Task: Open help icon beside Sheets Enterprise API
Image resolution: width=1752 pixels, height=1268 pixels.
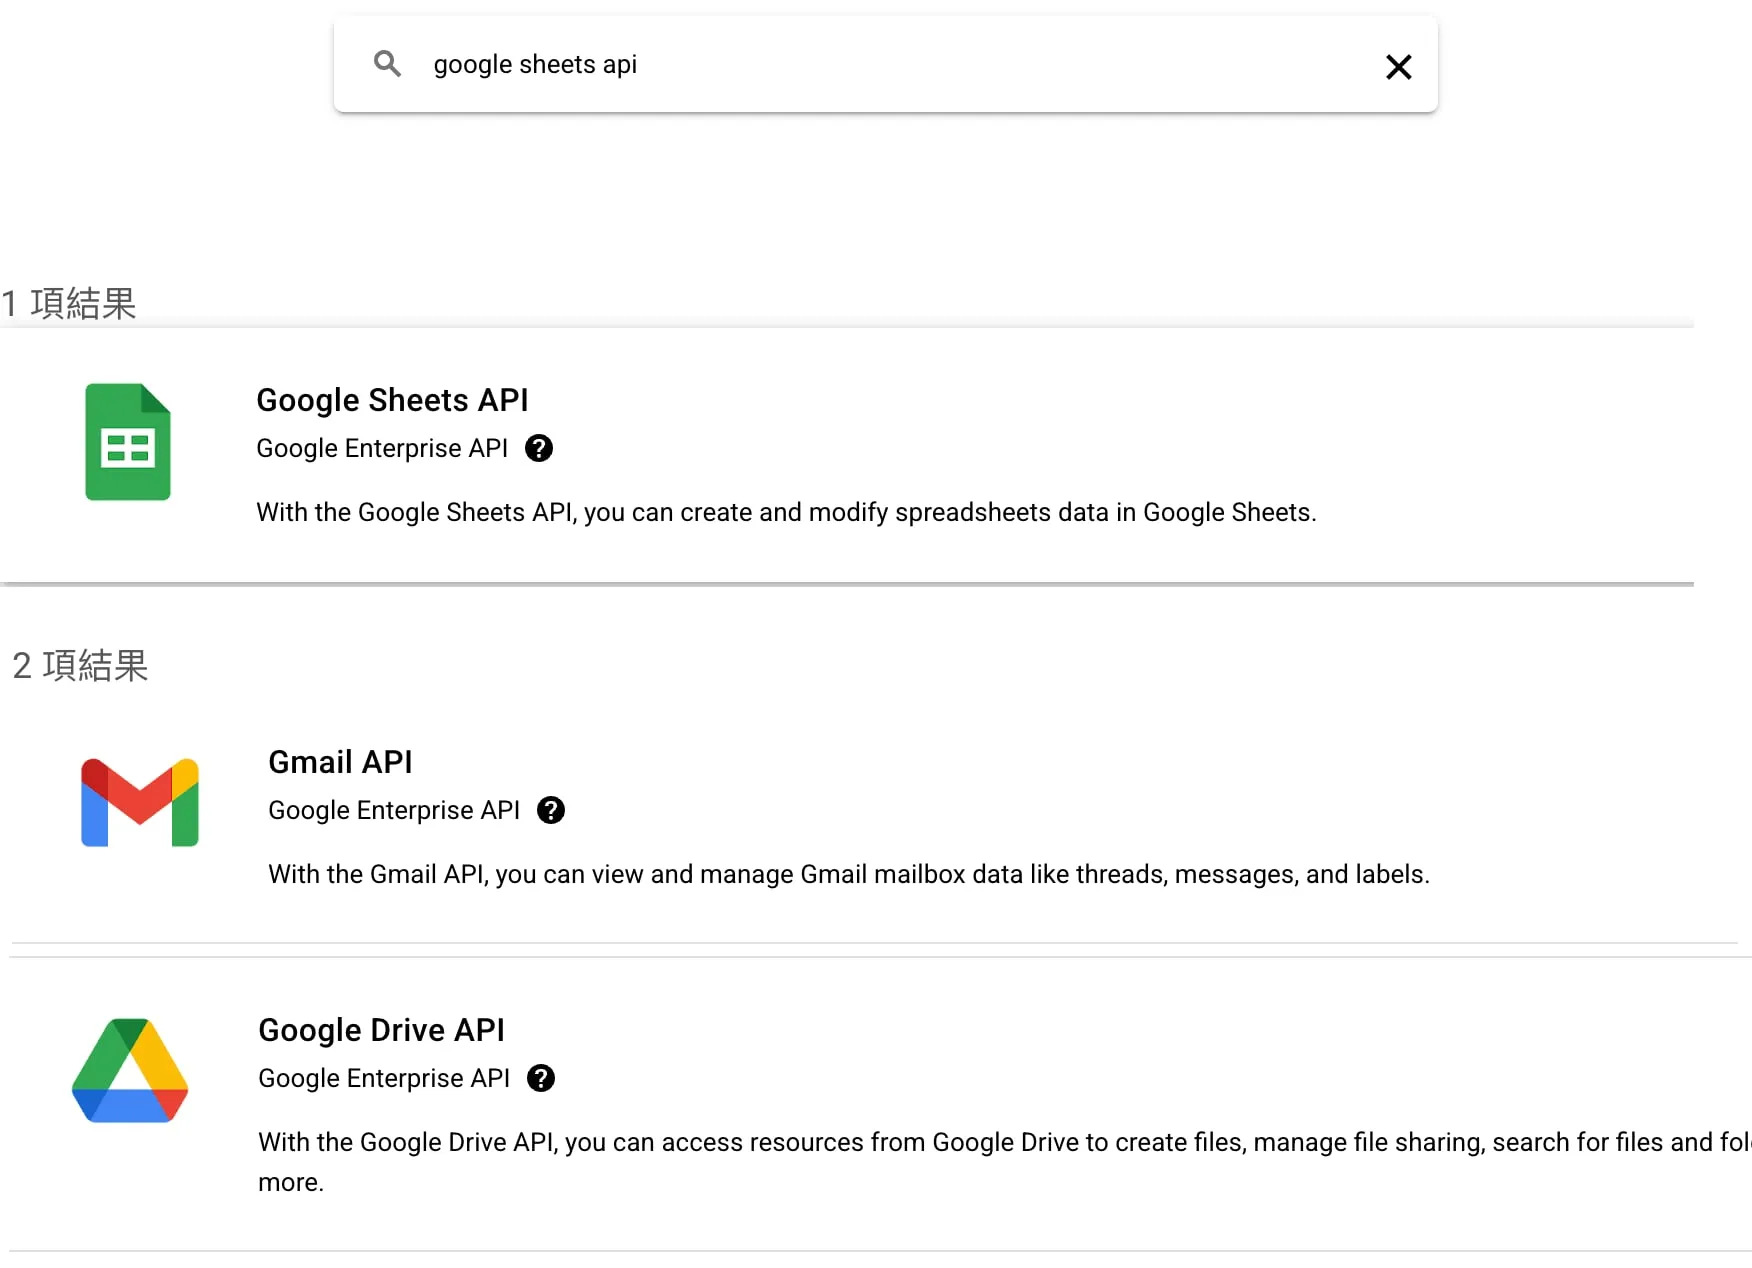Action: 539,448
